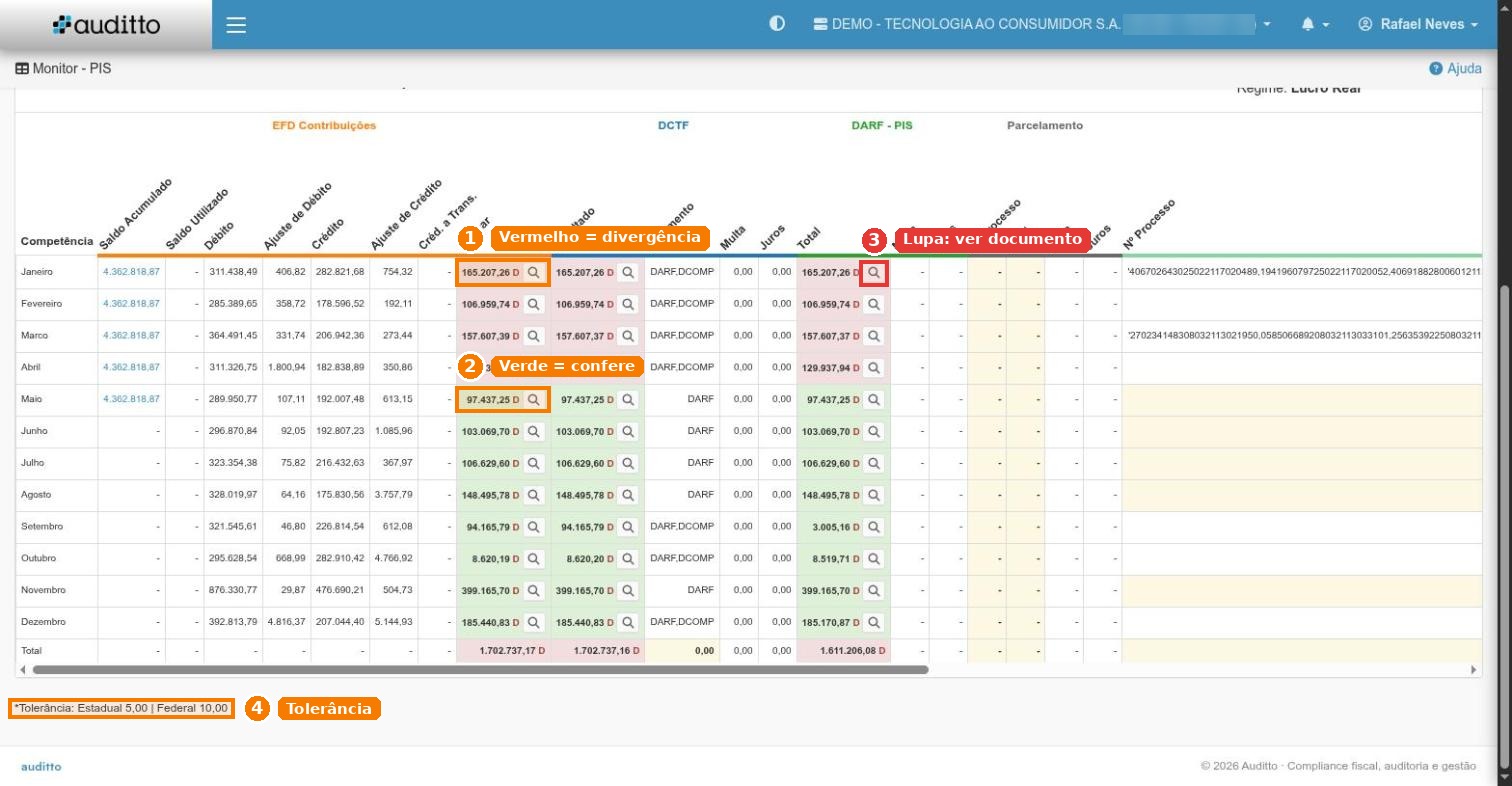Image resolution: width=1512 pixels, height=786 pixels.
Task: Open the DCTF magnifier in the Março row
Action: pos(628,336)
